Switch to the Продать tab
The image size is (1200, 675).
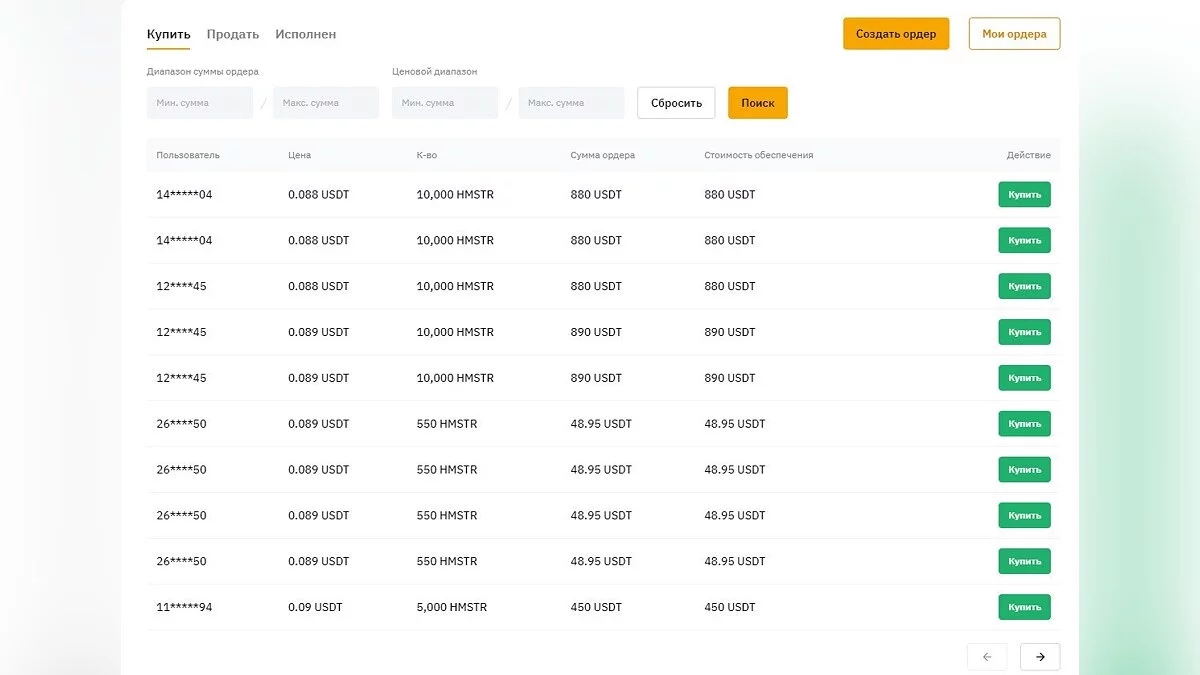point(232,34)
